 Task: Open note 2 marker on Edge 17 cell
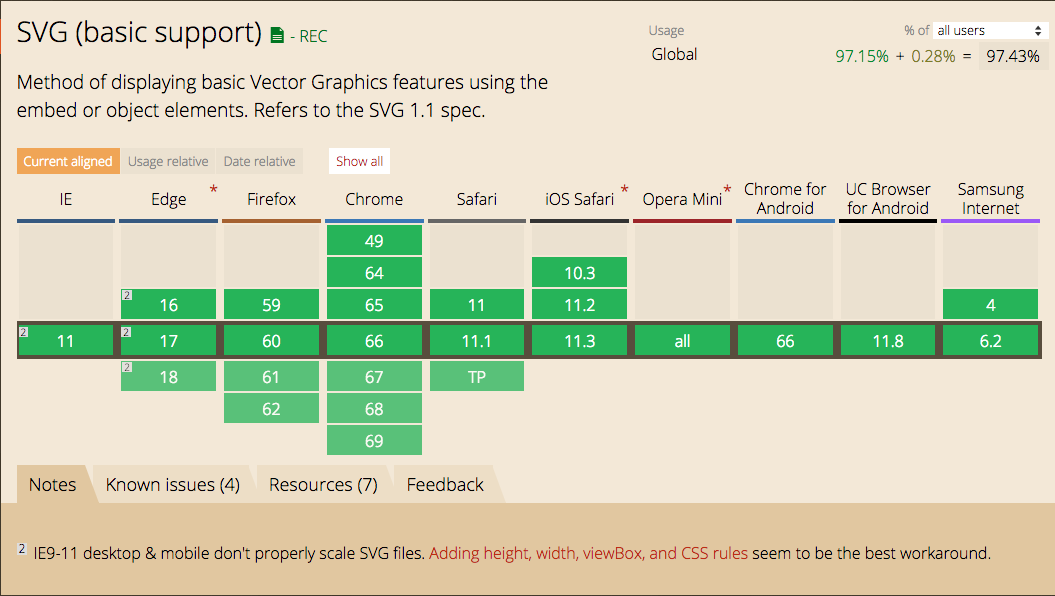point(126,332)
